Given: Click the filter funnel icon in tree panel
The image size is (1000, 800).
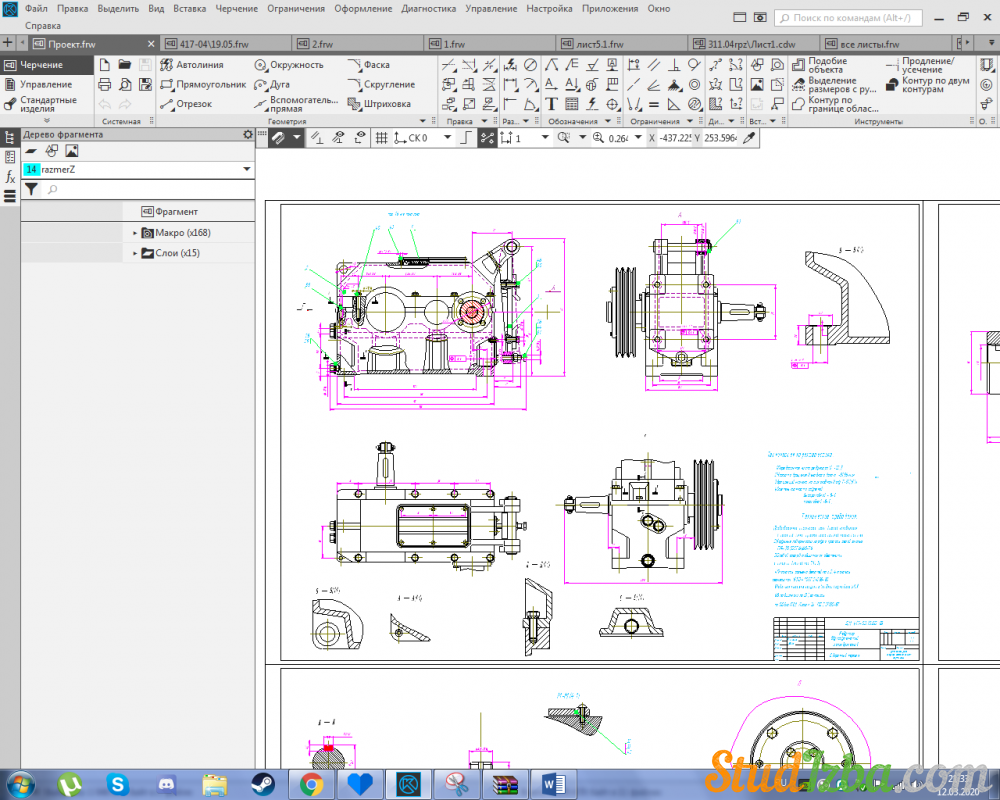Looking at the screenshot, I should click(x=31, y=189).
